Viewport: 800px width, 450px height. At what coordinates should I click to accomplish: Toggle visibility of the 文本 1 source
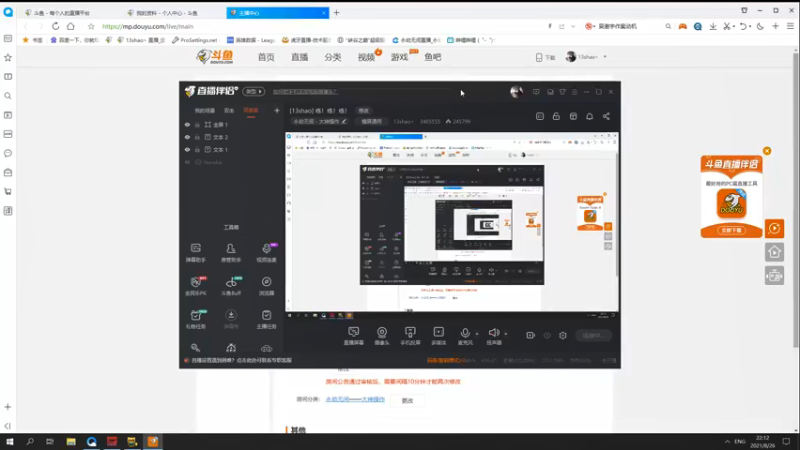coord(187,149)
